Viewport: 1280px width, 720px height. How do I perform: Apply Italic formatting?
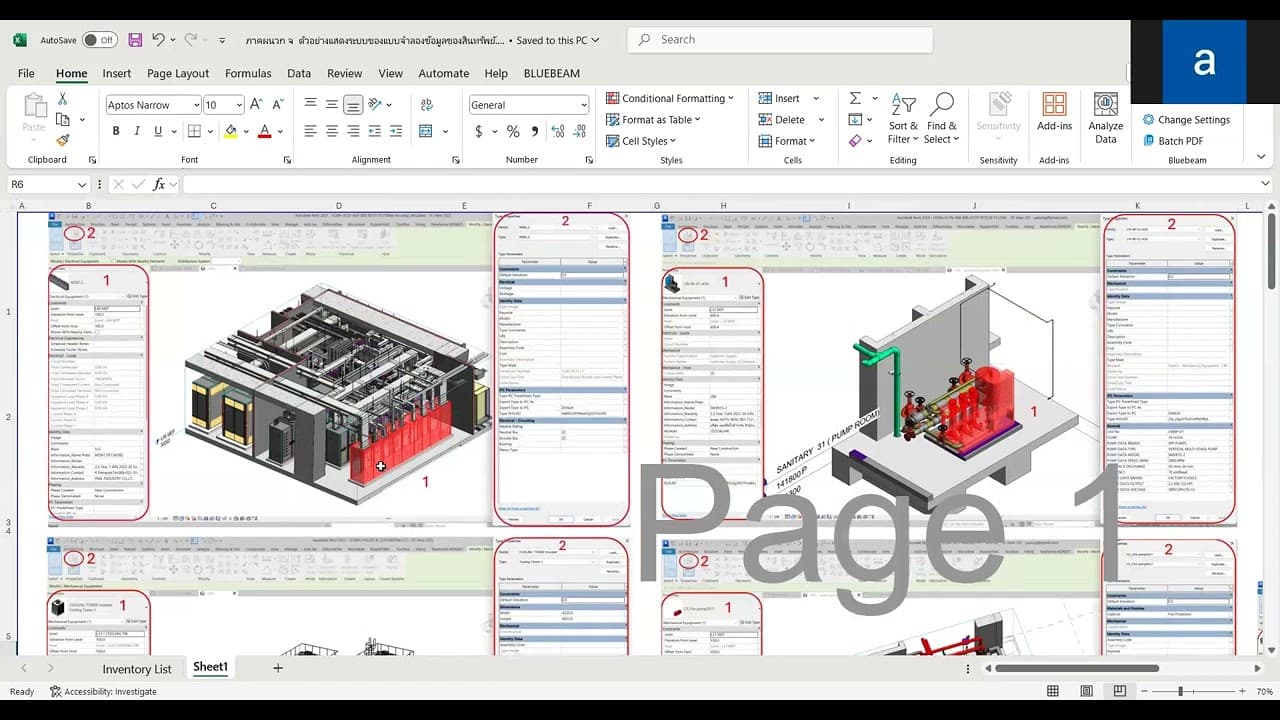137,131
